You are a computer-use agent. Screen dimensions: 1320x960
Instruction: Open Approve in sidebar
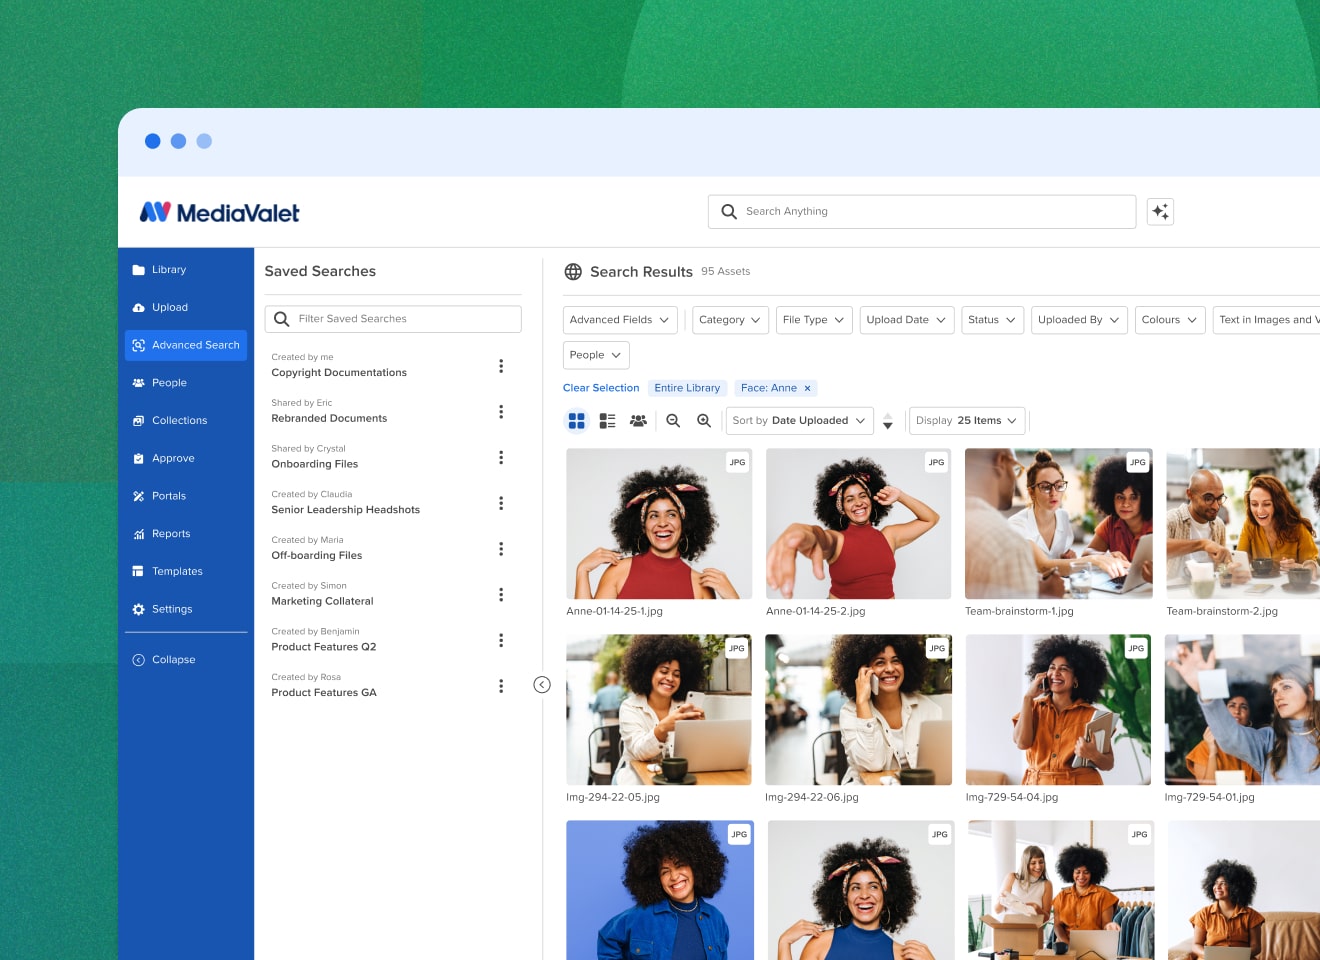186,459
